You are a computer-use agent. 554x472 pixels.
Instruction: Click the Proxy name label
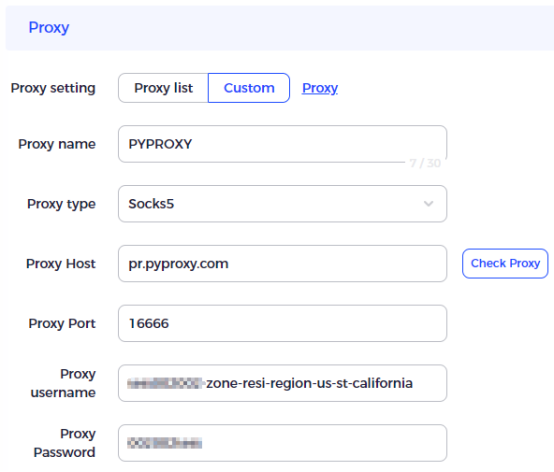(x=57, y=144)
